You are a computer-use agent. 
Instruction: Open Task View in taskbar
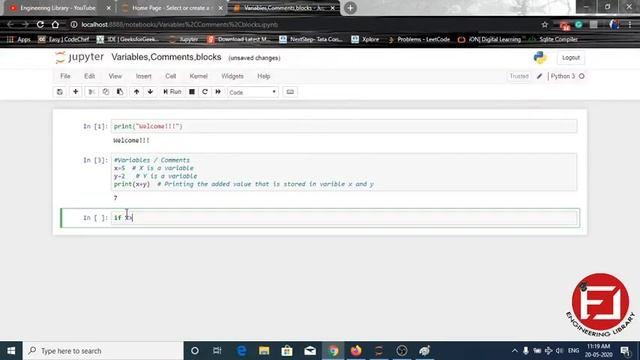pyautogui.click(x=217, y=351)
